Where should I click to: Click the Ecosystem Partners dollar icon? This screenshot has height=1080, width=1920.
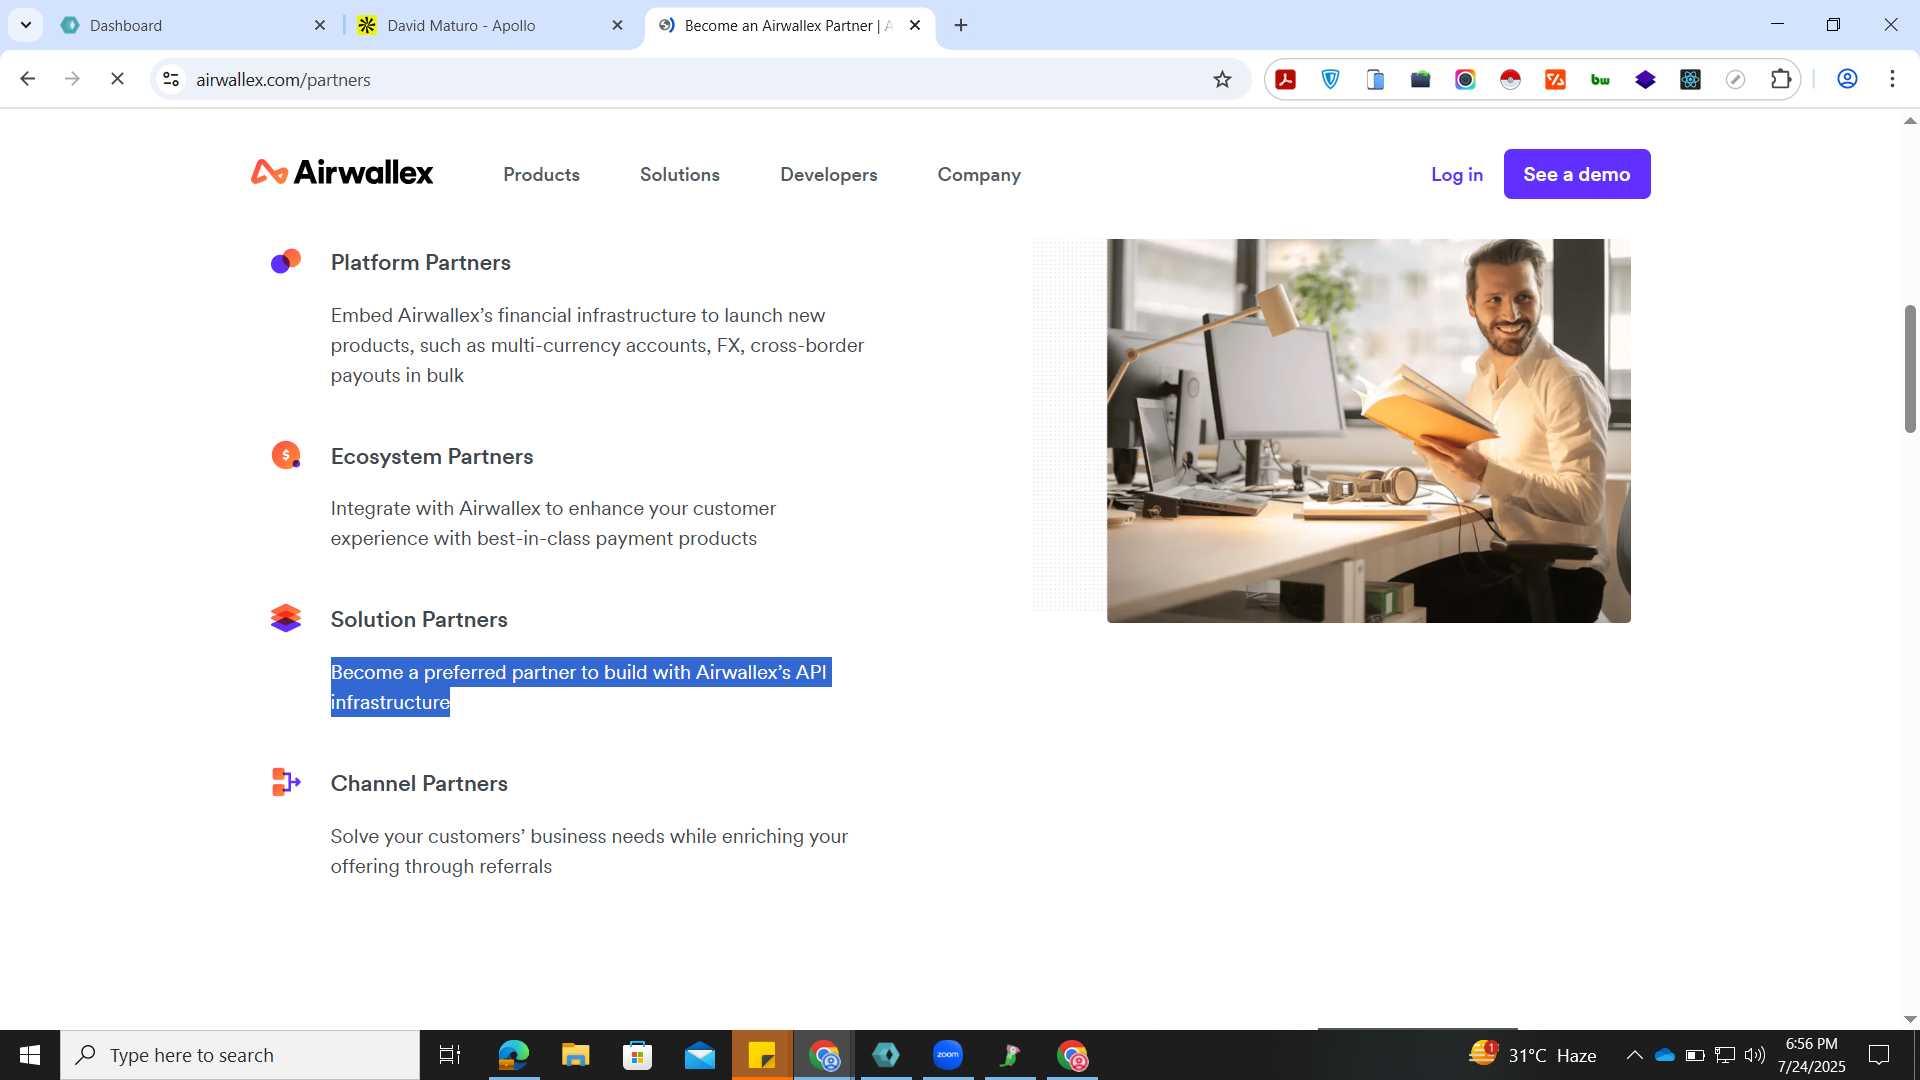(286, 455)
